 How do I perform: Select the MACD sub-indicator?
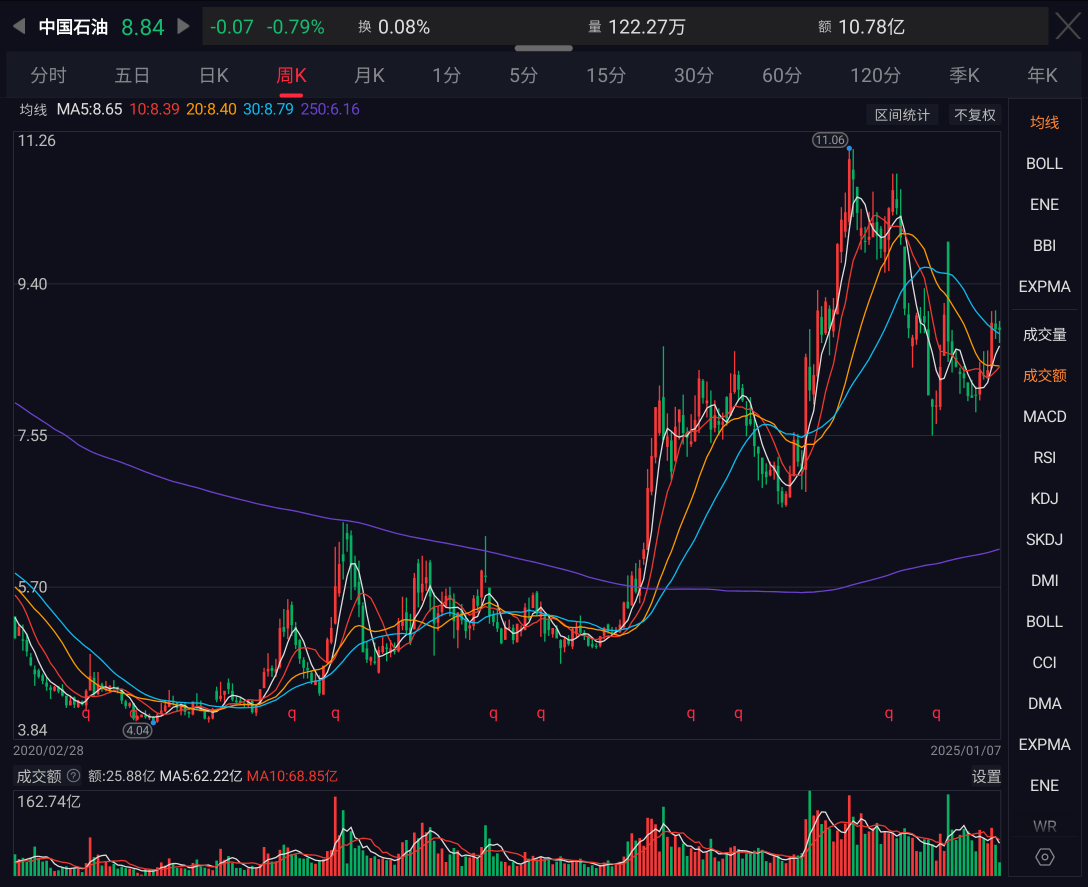[1044, 416]
